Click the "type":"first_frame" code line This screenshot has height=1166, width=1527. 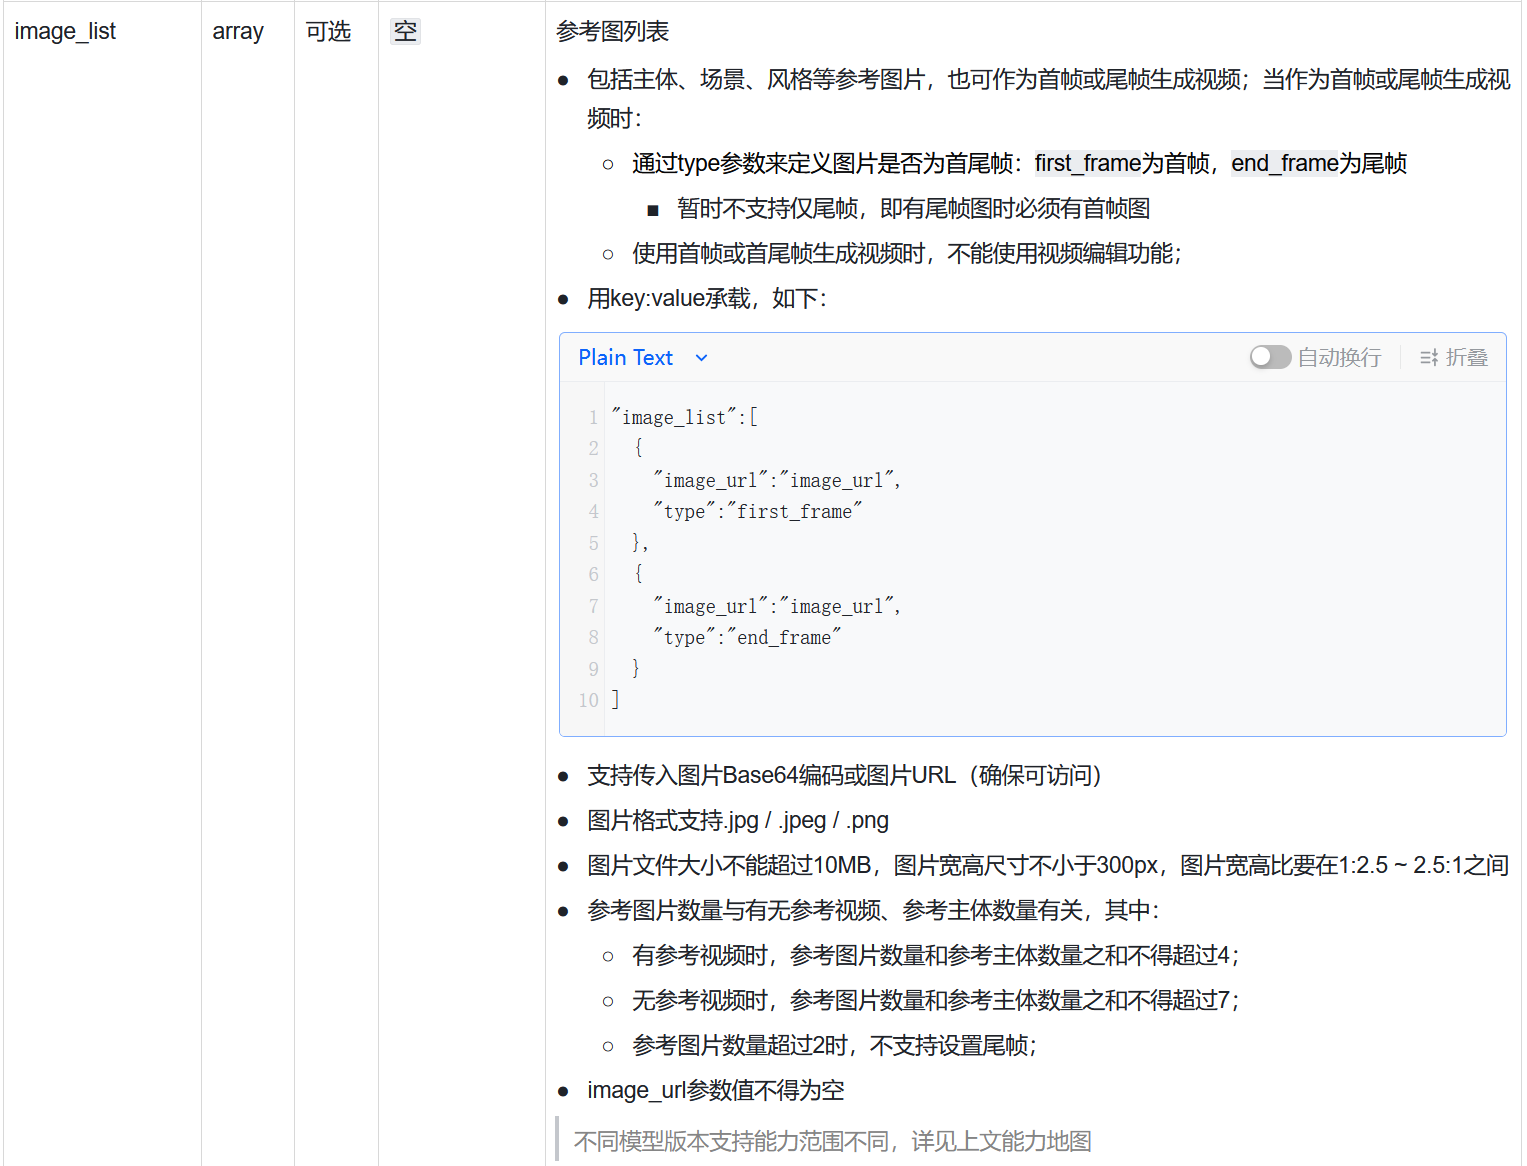[x=757, y=512]
